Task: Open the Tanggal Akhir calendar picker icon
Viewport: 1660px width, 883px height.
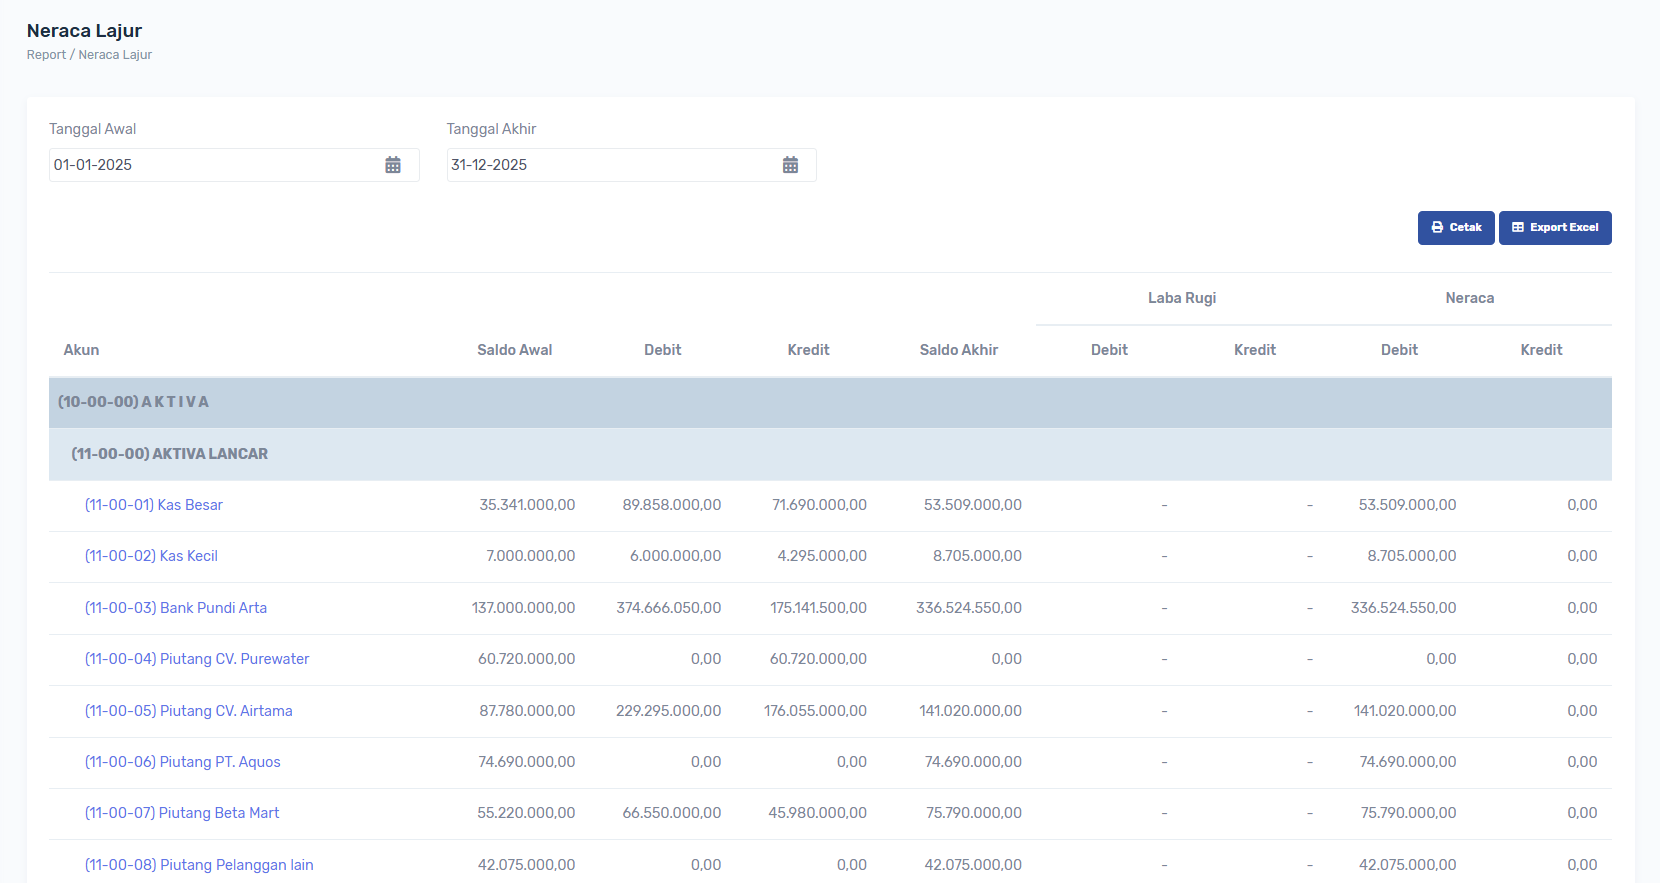Action: pos(790,165)
